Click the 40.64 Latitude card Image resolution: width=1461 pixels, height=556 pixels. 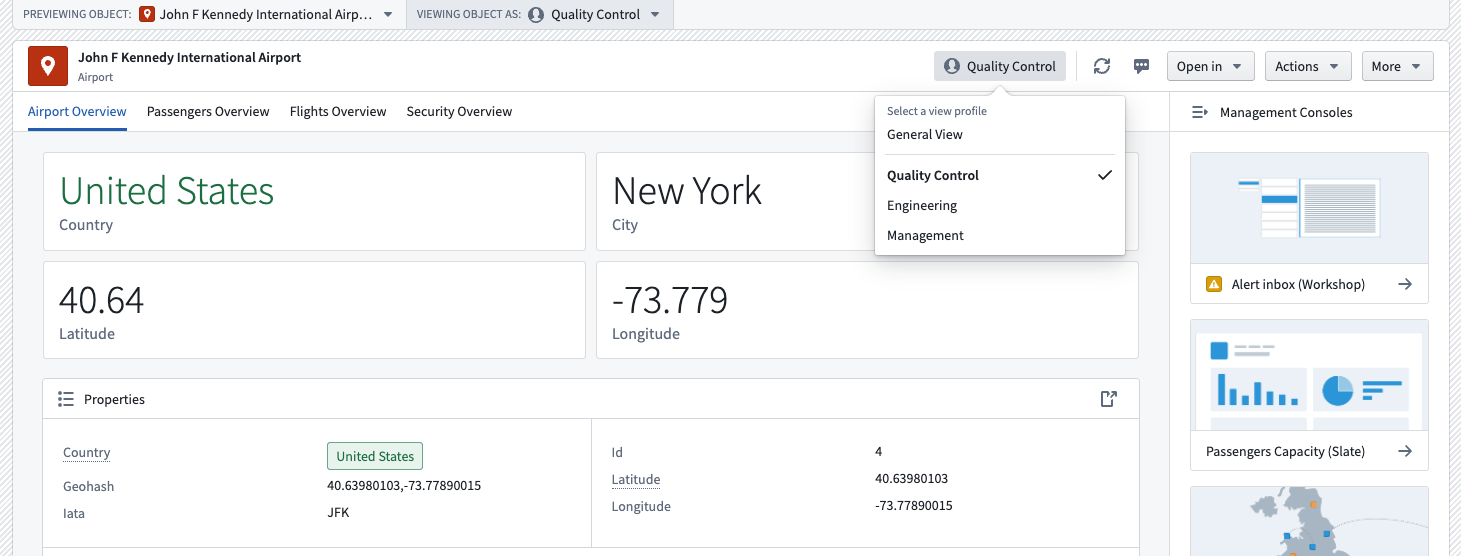tap(314, 310)
